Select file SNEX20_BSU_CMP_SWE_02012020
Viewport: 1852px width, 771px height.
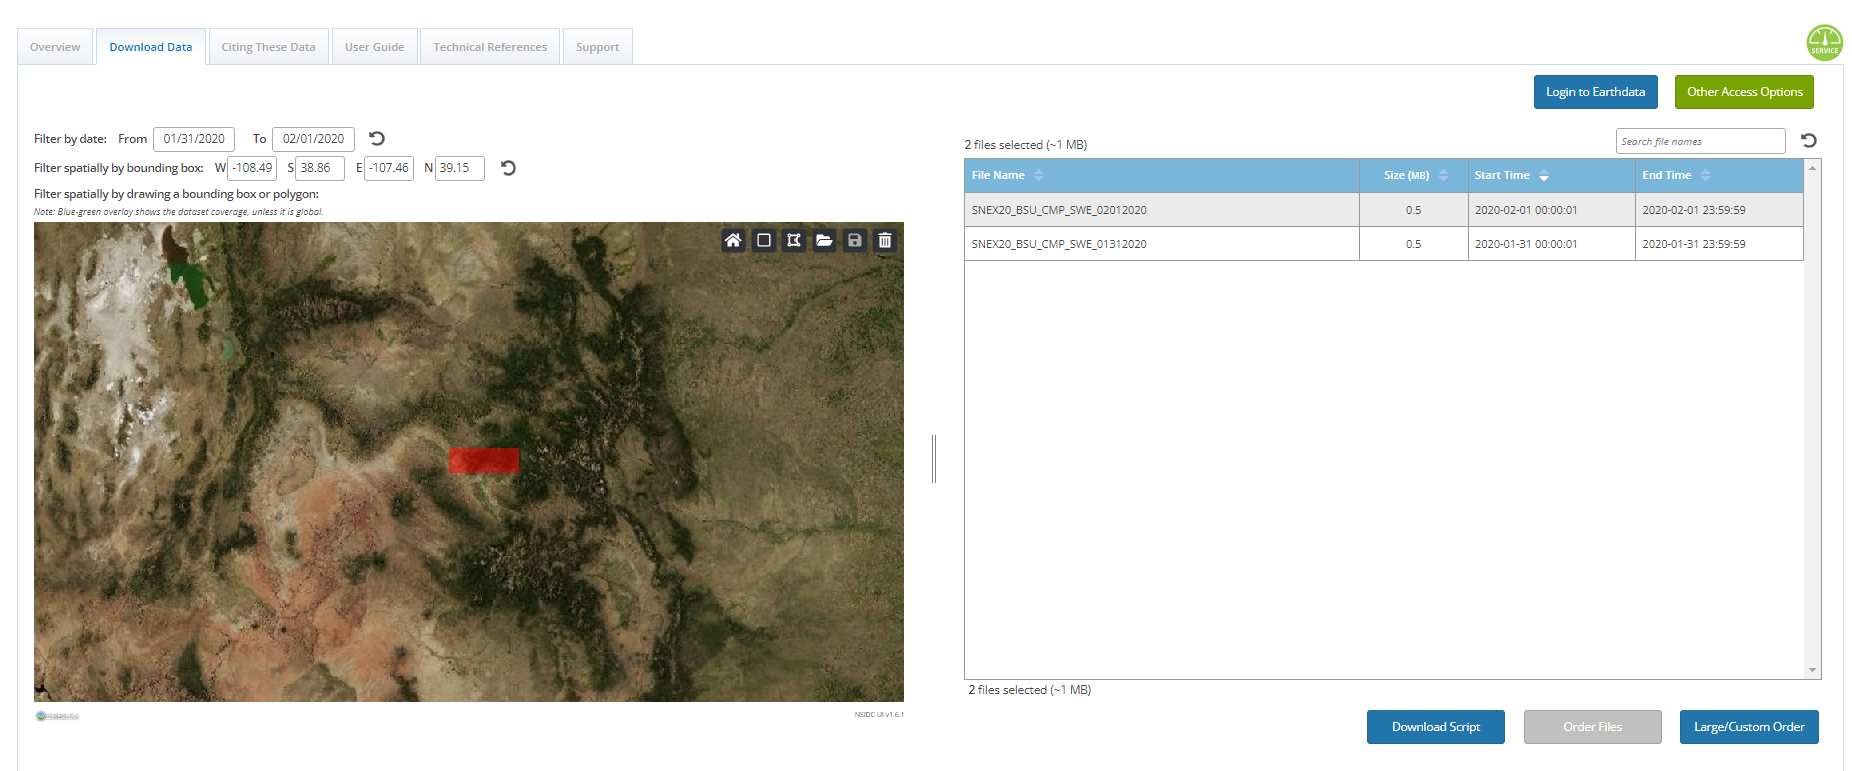(1059, 210)
